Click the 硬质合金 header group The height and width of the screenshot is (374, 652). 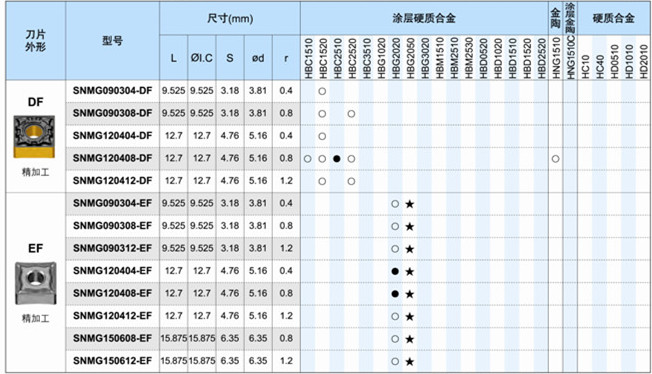tap(613, 18)
